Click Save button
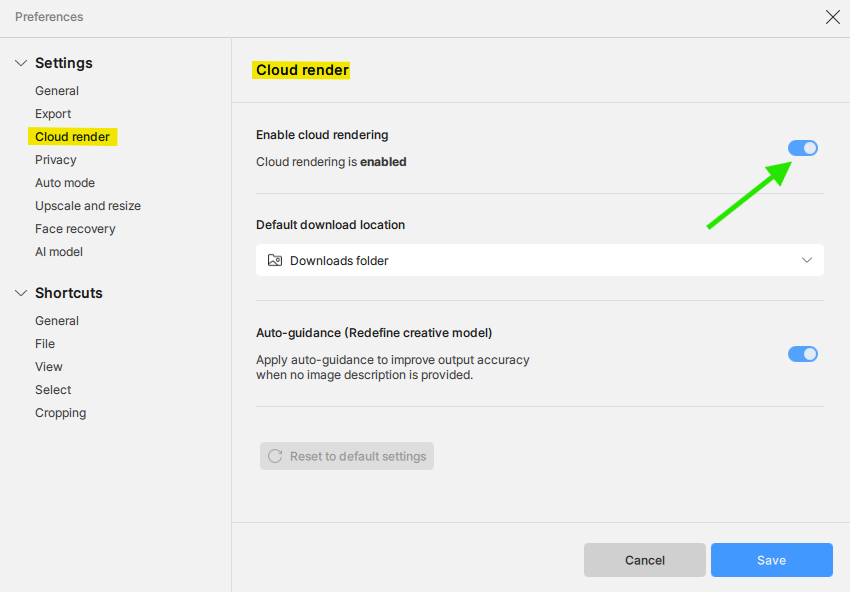The image size is (850, 592). click(771, 560)
